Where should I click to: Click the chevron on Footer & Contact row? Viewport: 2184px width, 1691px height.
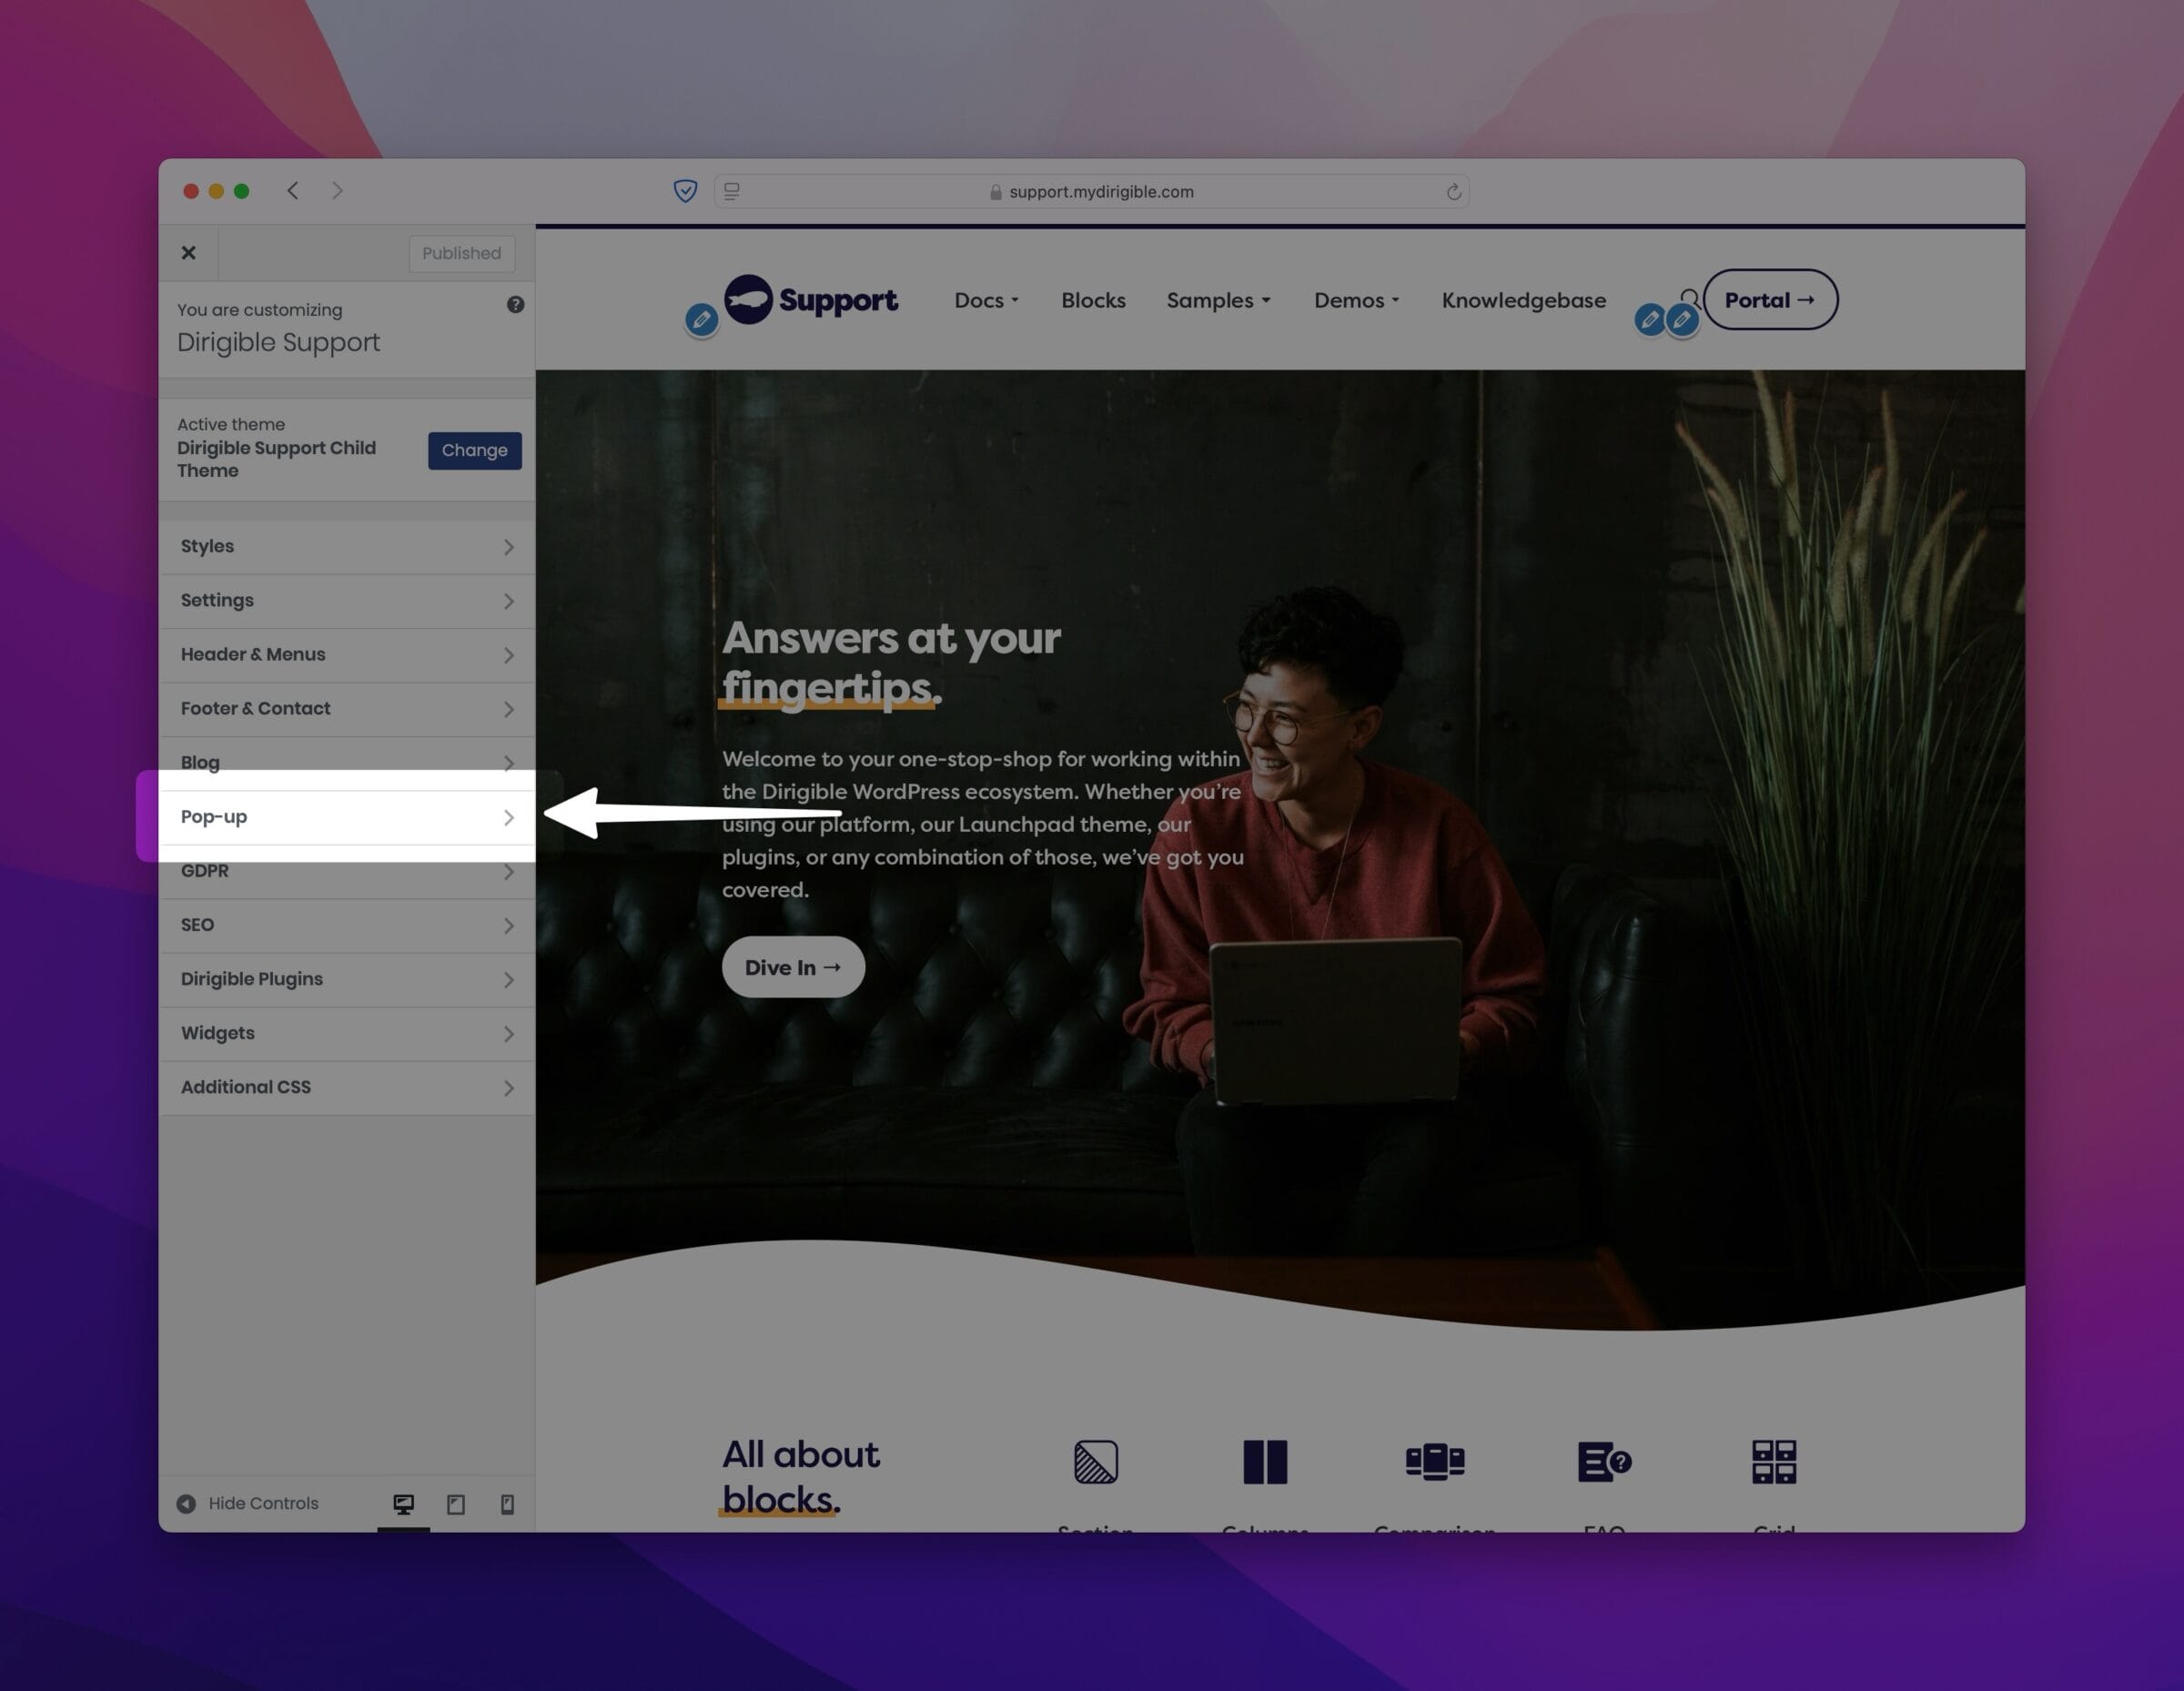click(508, 709)
